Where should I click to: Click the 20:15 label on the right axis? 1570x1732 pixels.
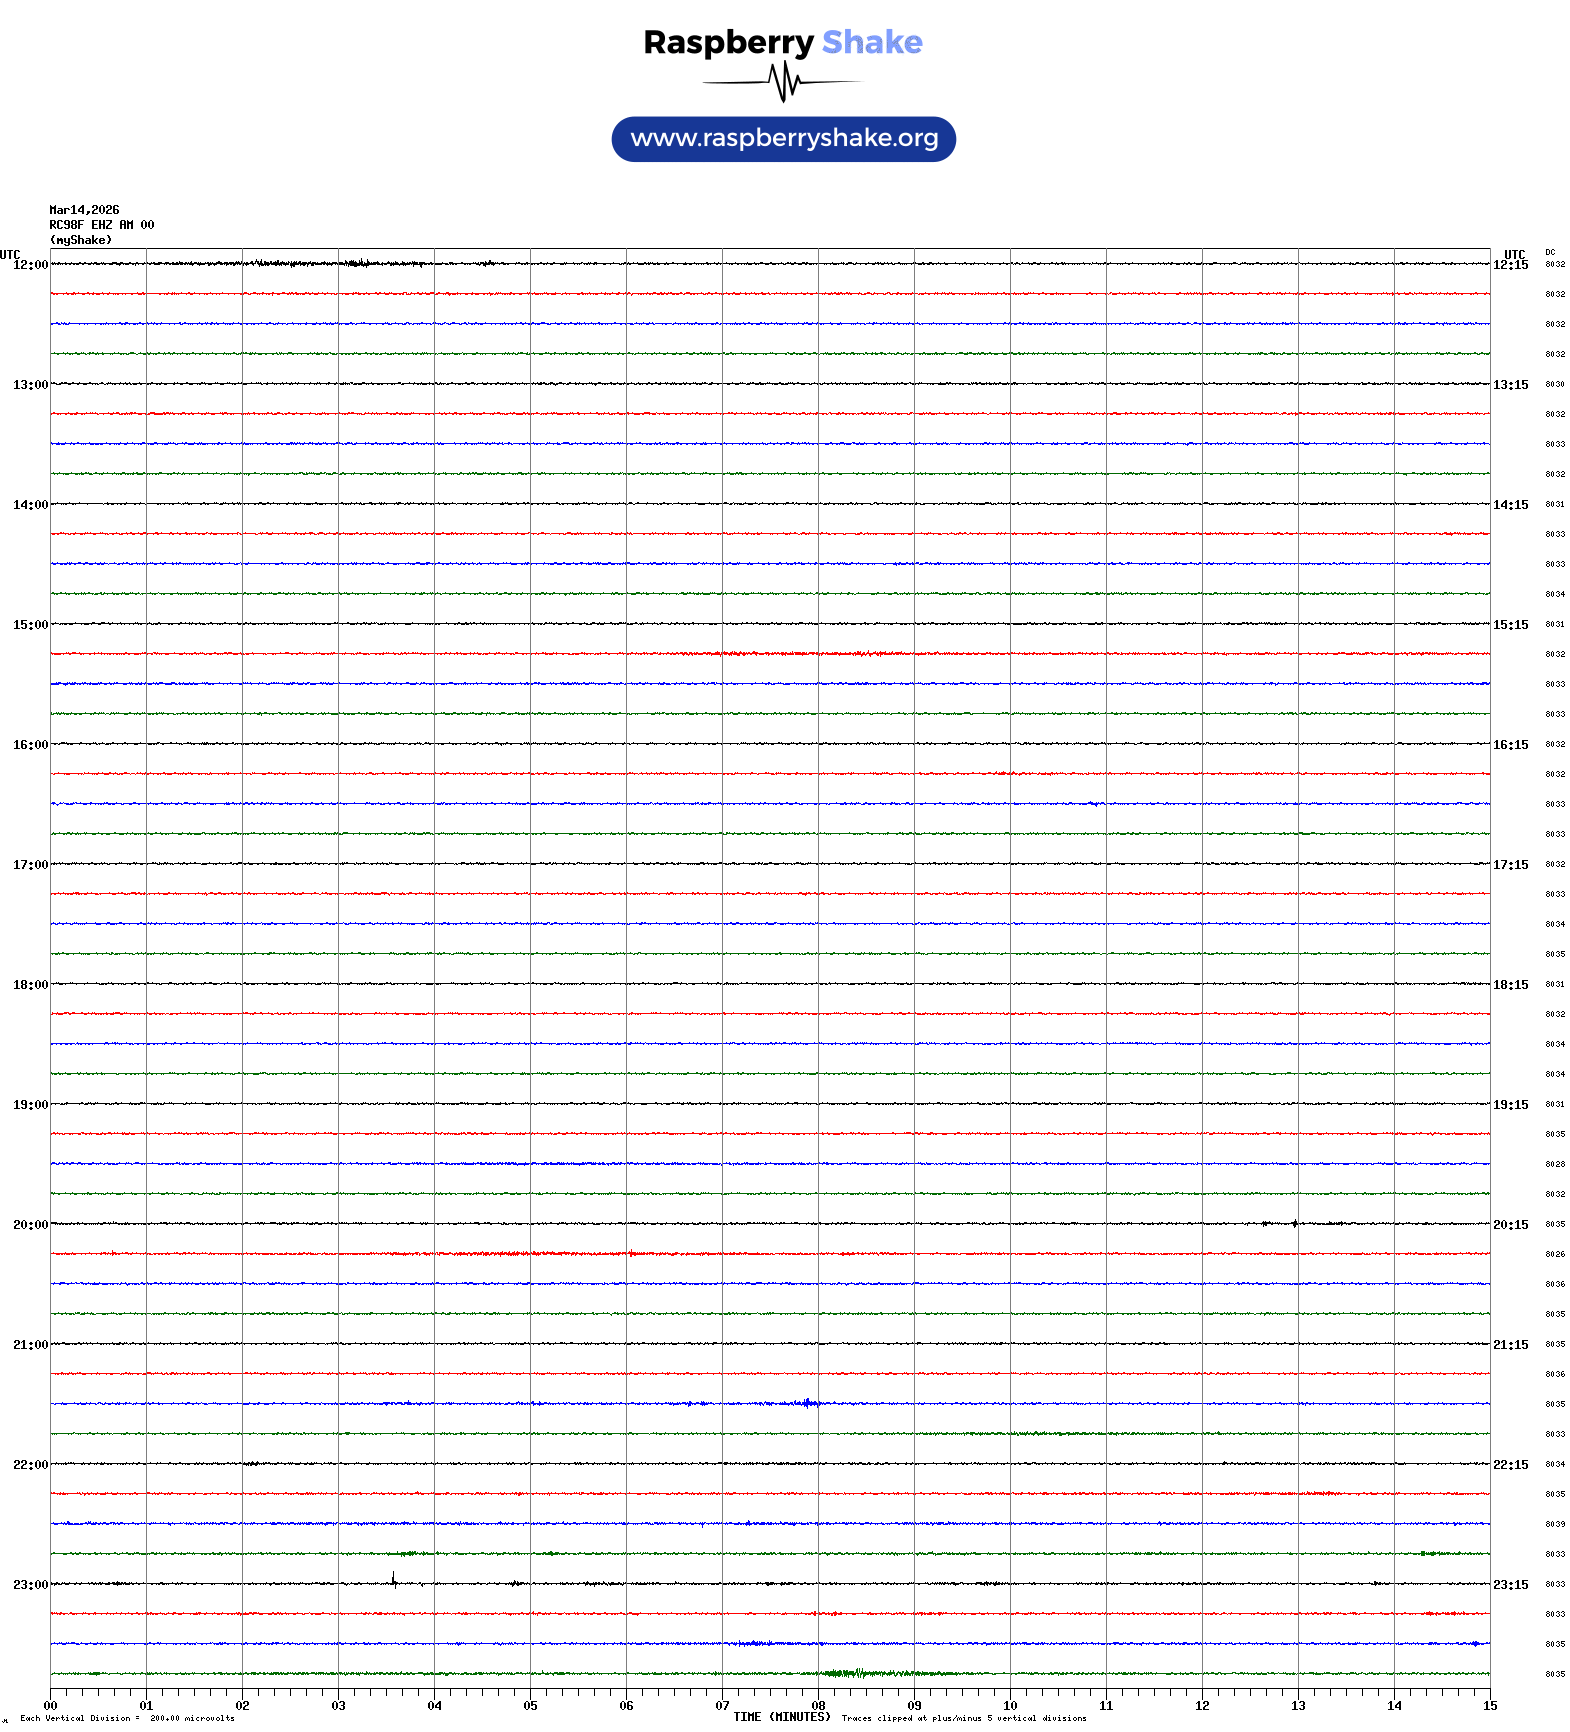1510,1225
